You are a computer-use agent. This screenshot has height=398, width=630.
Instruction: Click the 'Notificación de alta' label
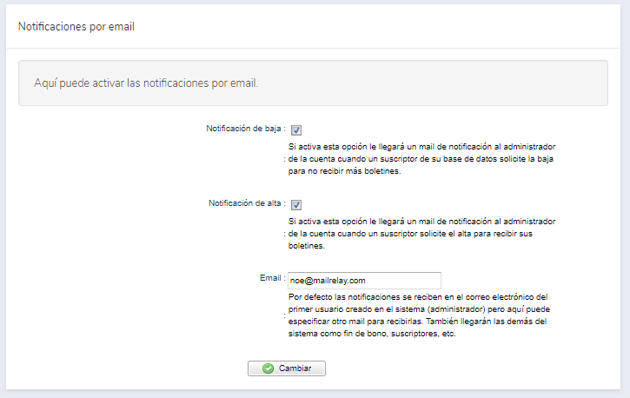245,203
